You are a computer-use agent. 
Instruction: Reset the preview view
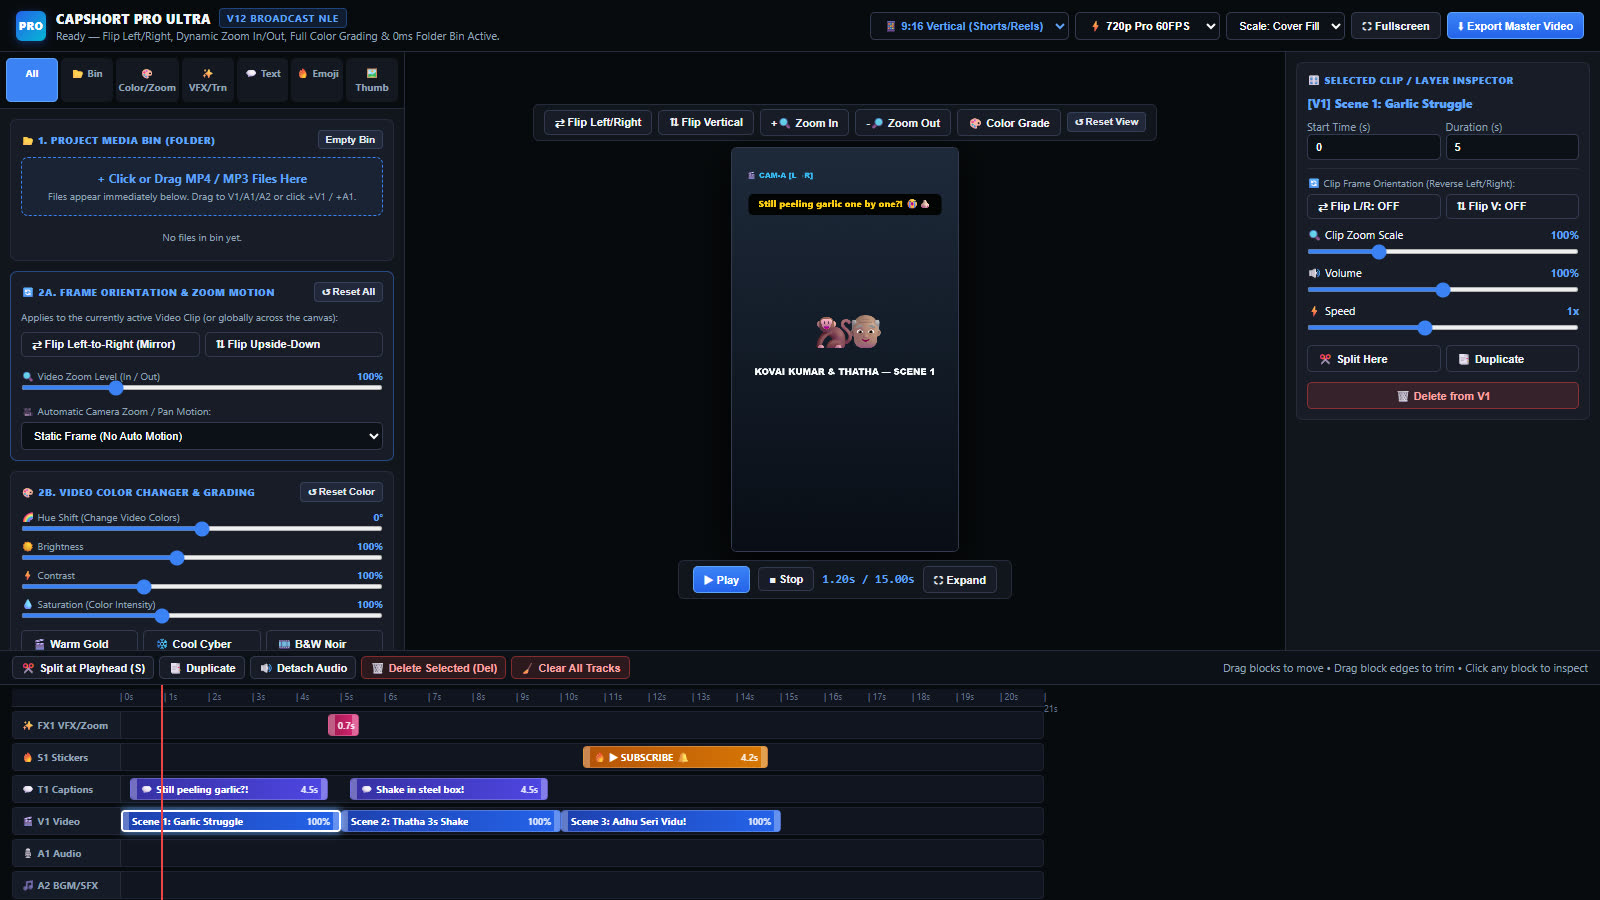[x=1107, y=122]
